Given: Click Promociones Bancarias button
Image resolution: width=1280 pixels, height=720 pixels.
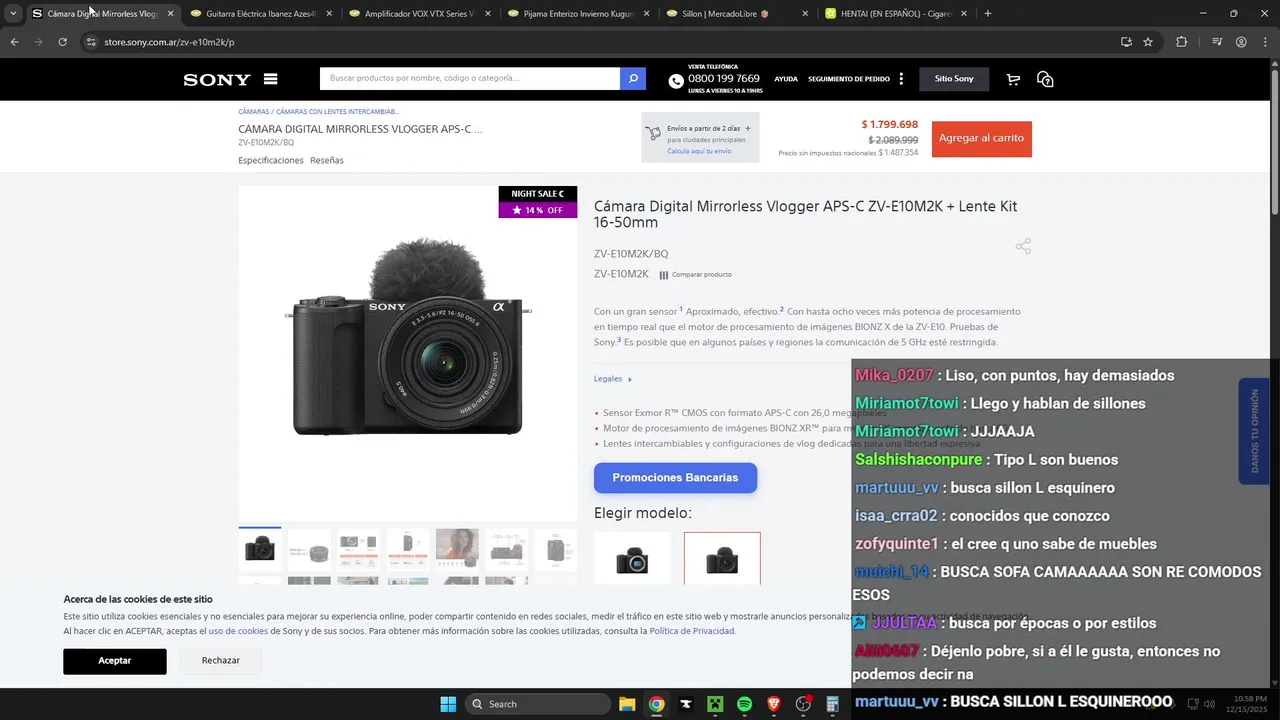Looking at the screenshot, I should (x=675, y=478).
